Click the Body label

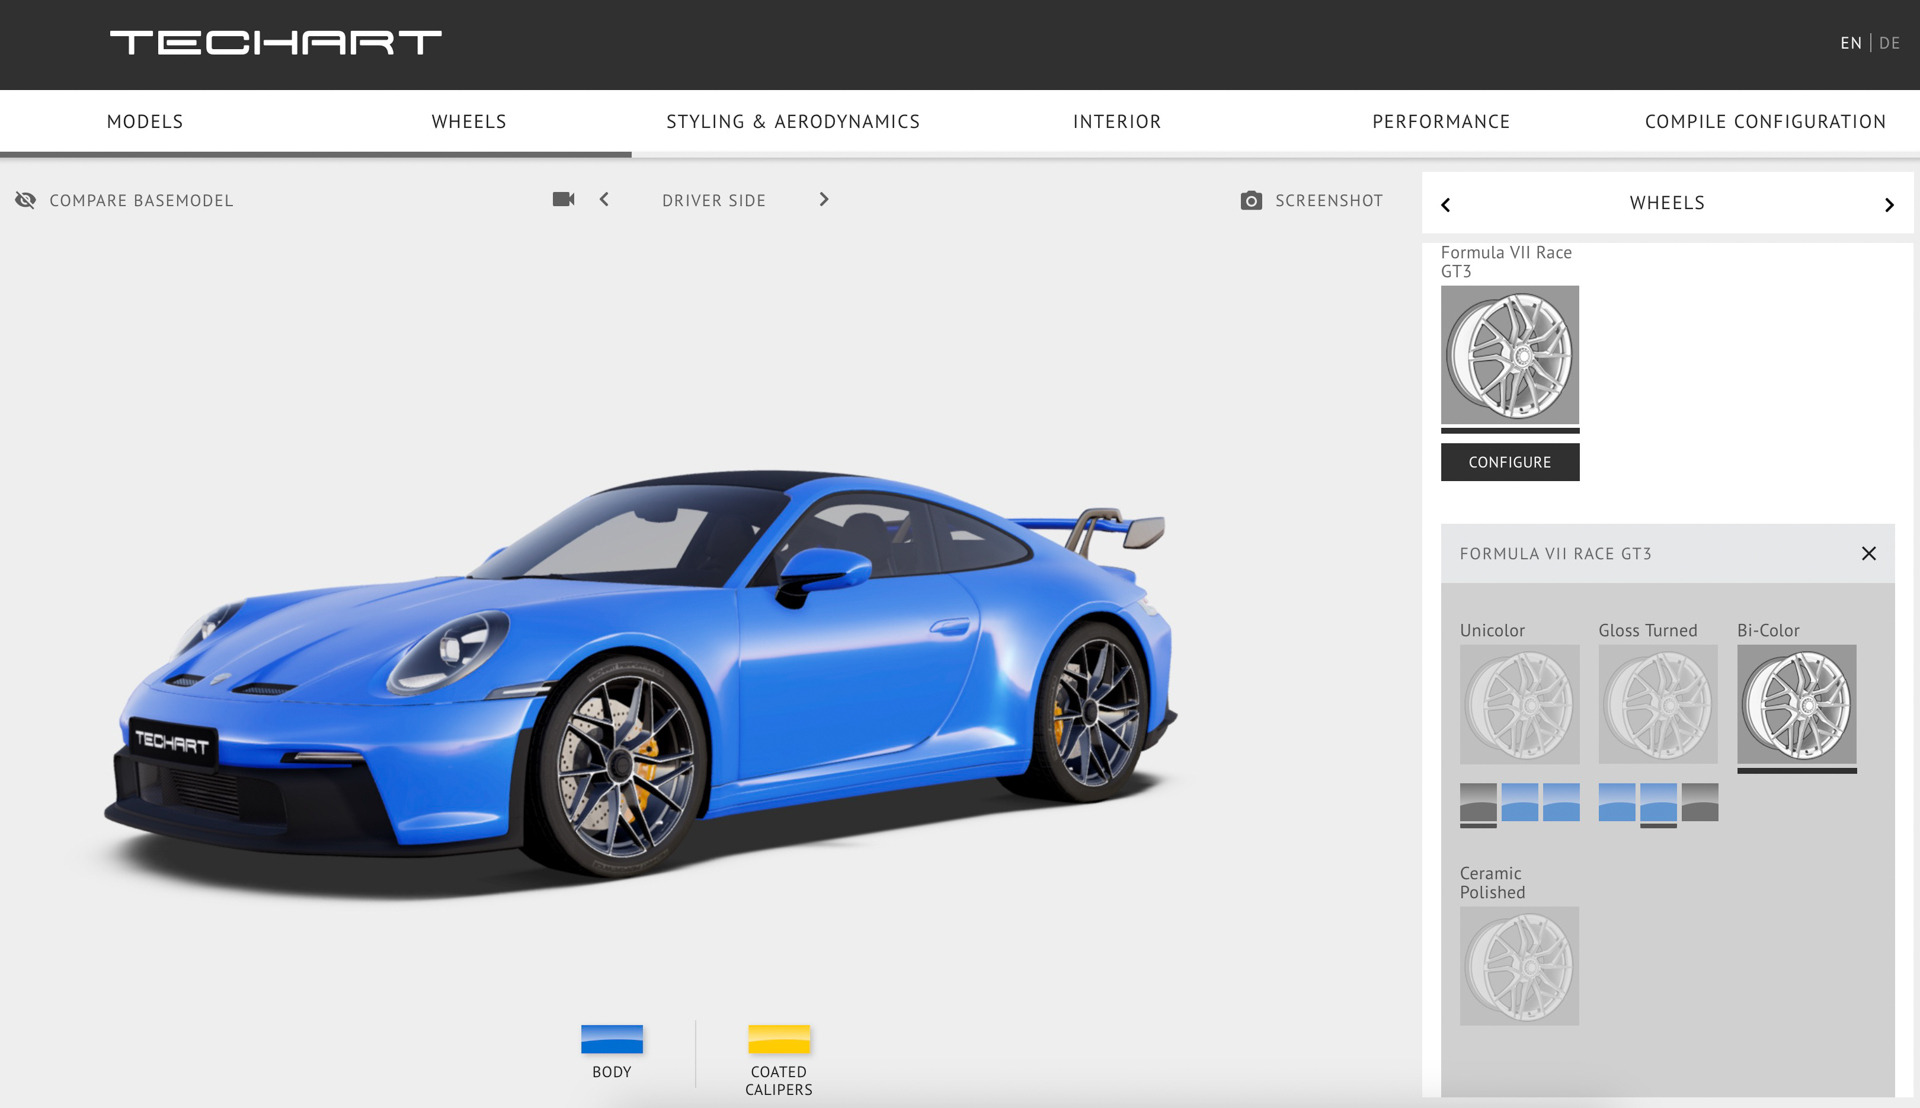(x=612, y=1072)
